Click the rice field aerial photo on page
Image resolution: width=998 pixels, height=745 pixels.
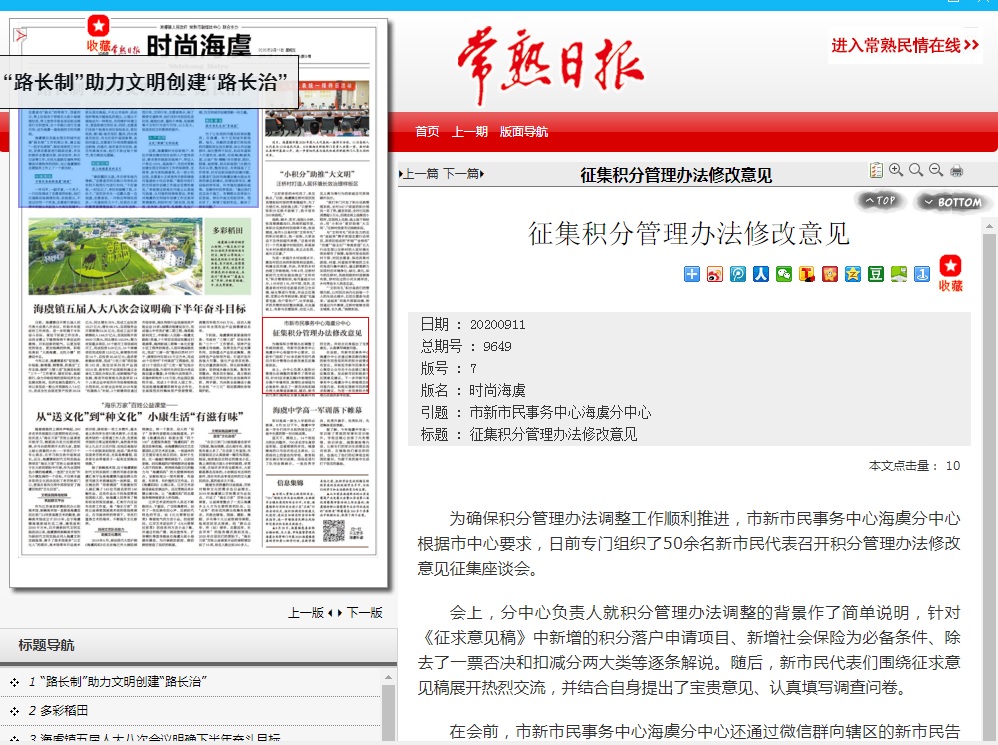pyautogui.click(x=115, y=256)
